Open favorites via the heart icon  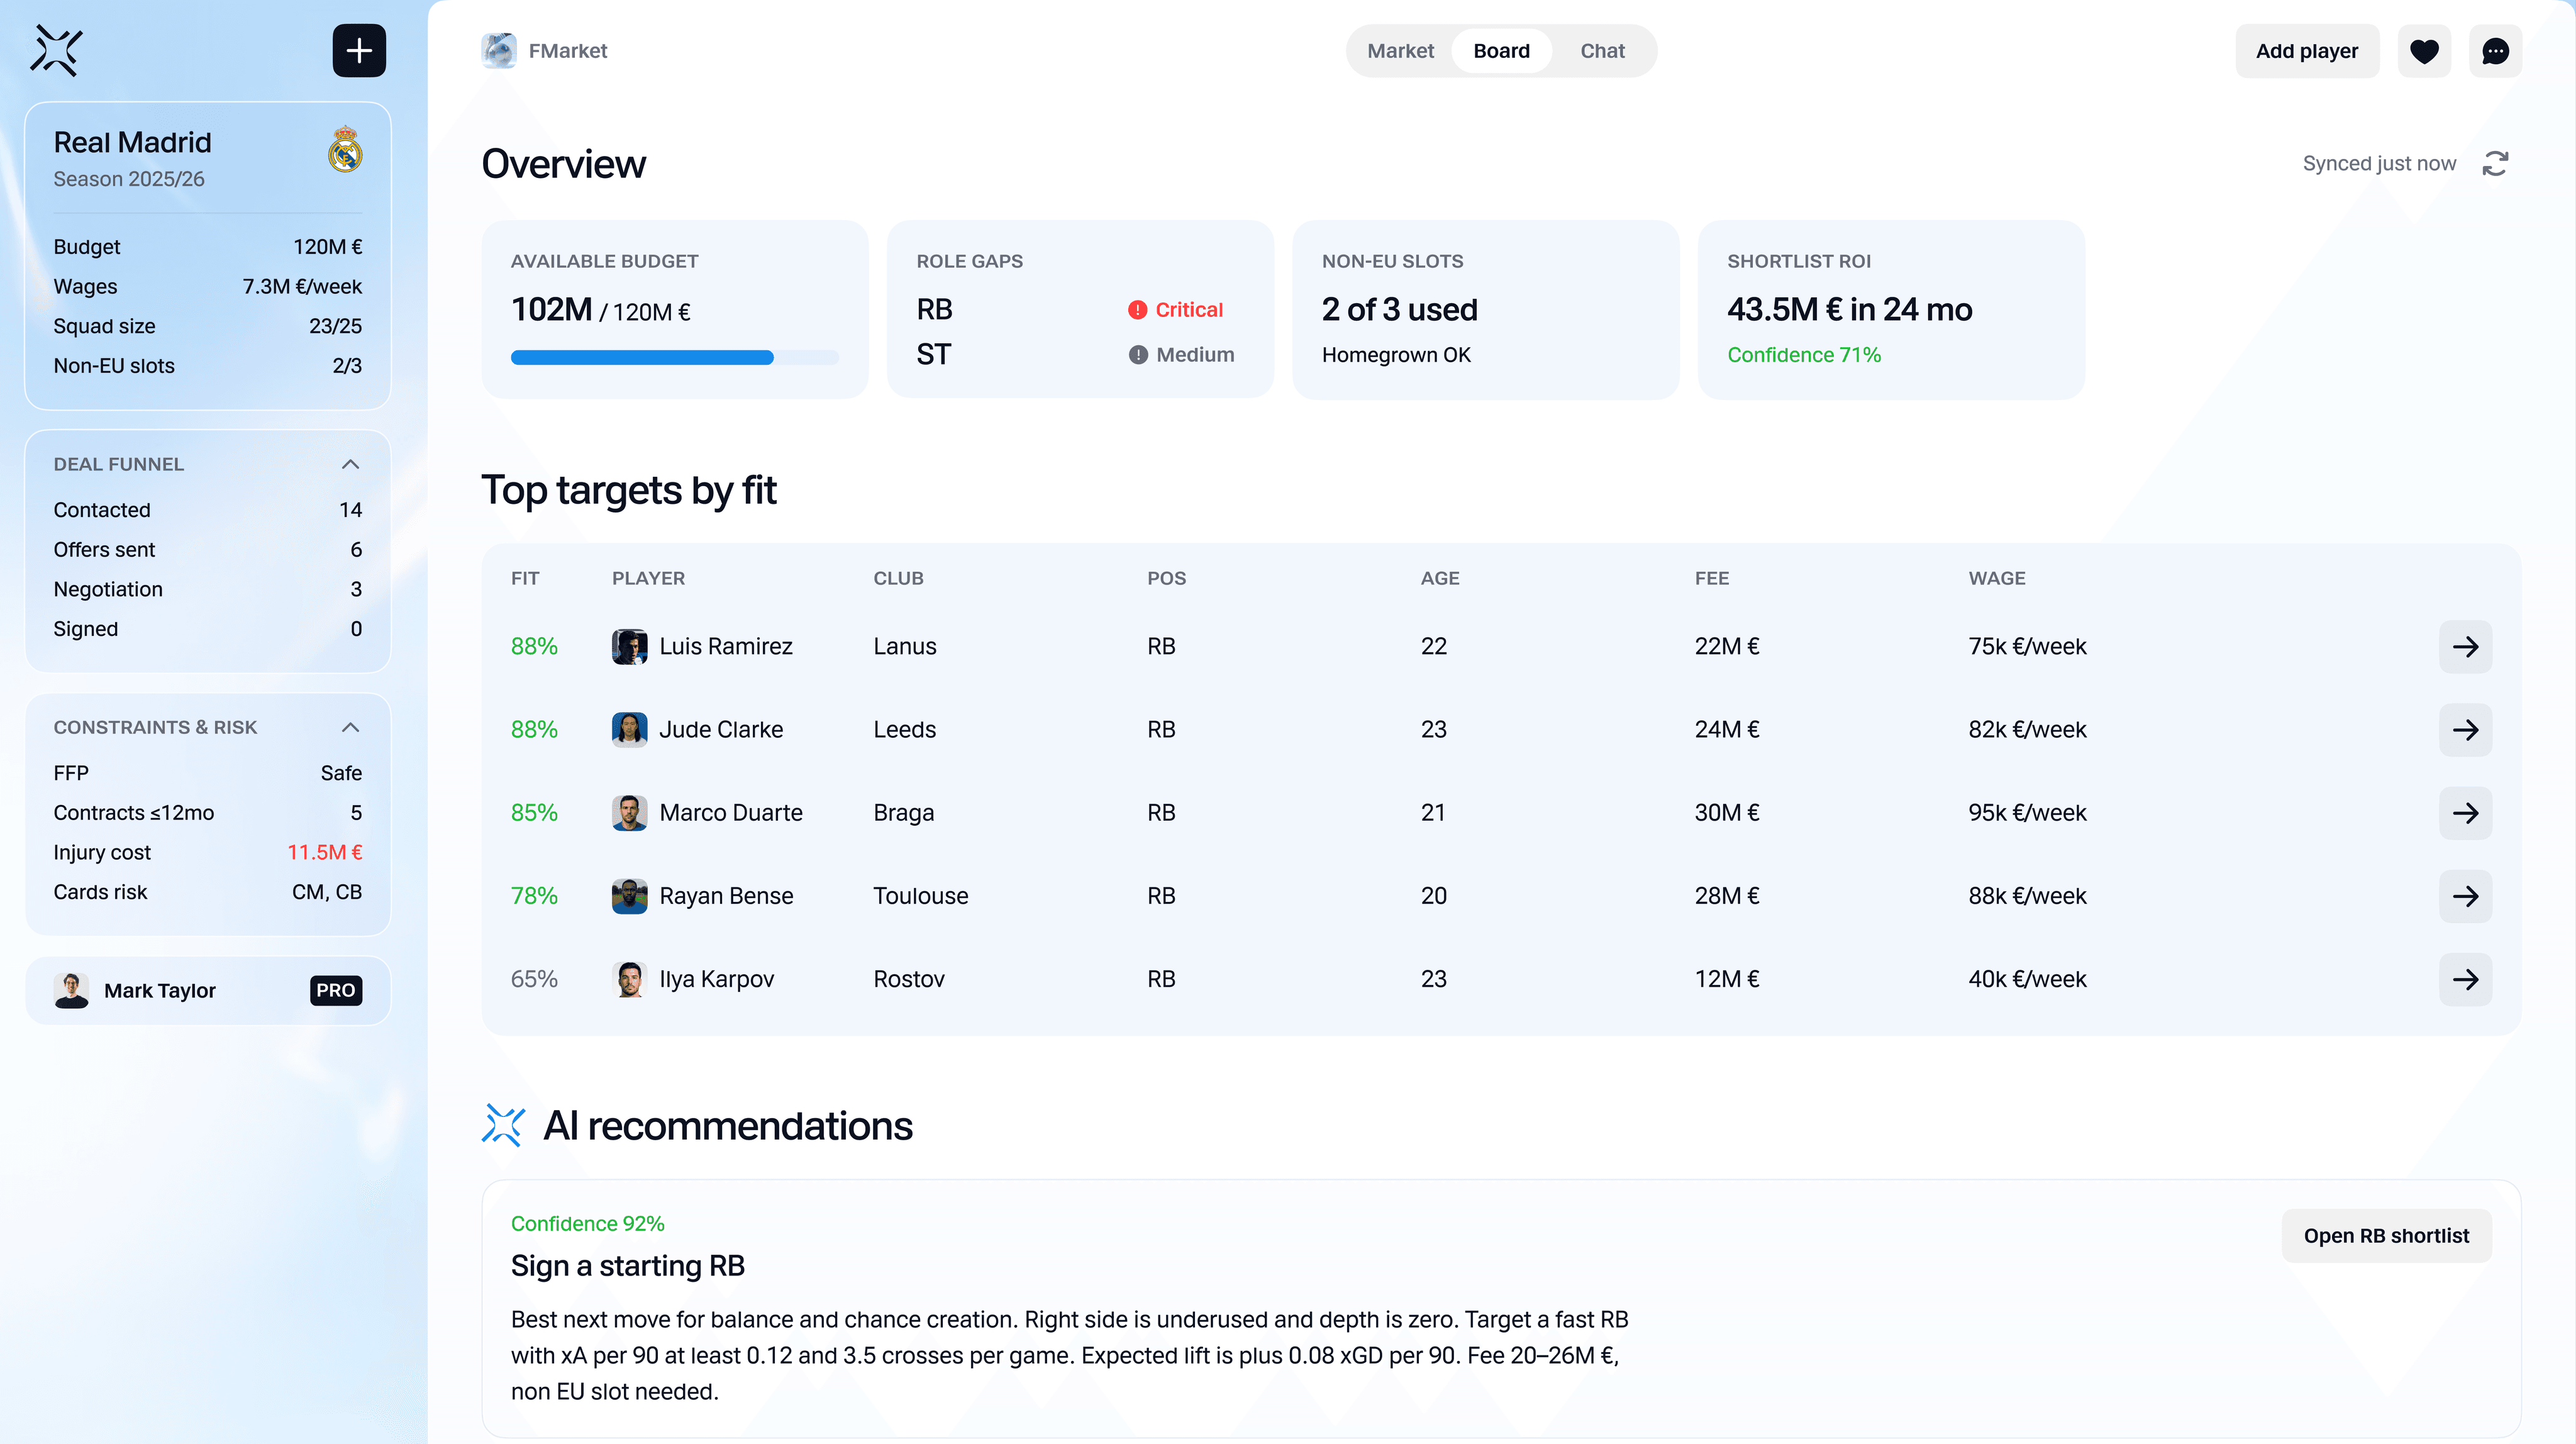click(x=2424, y=51)
